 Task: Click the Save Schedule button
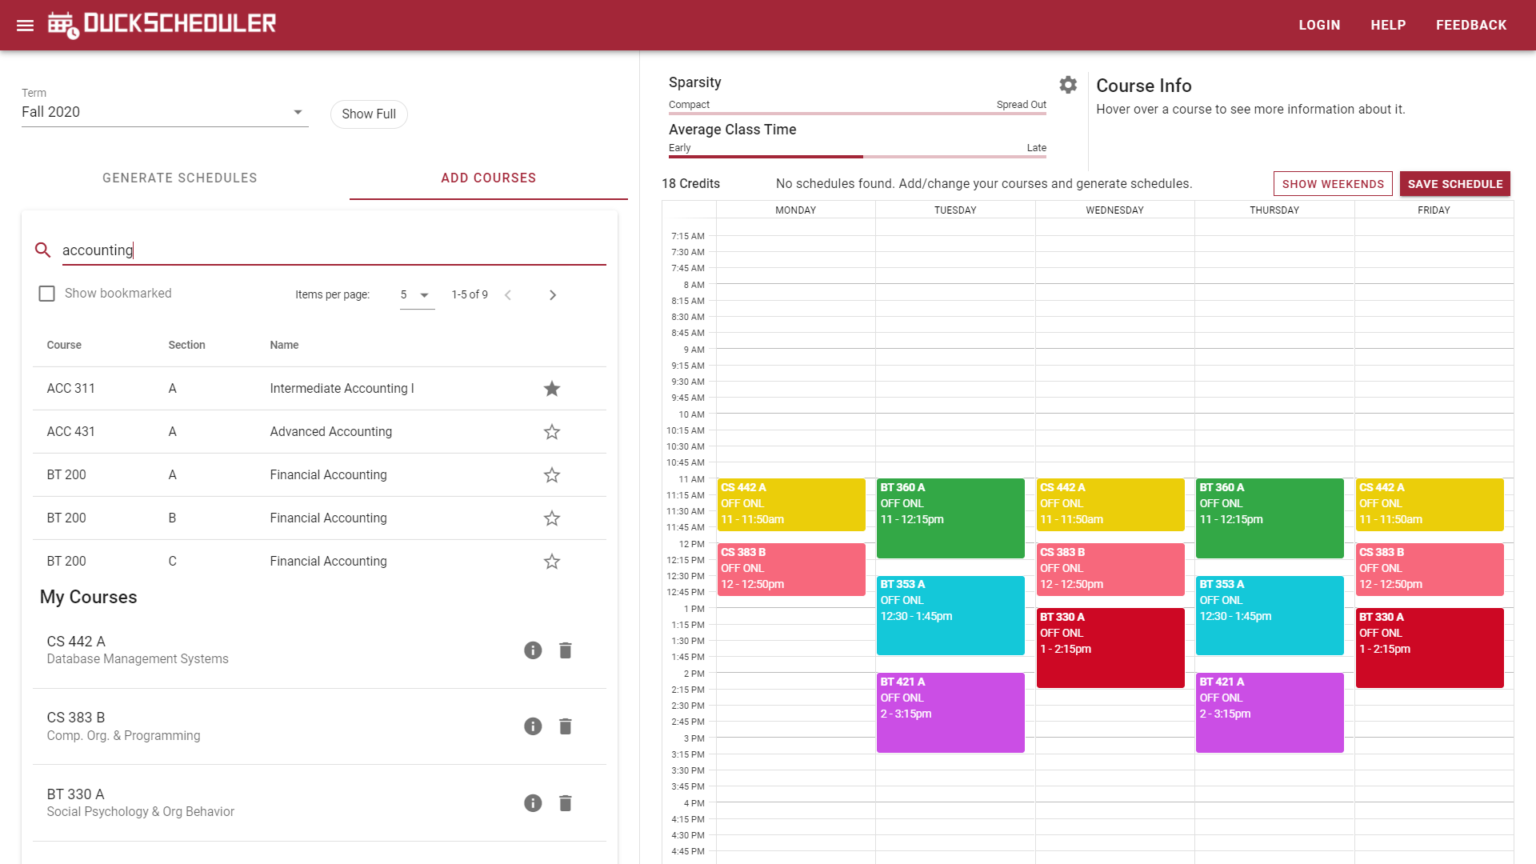click(1455, 184)
